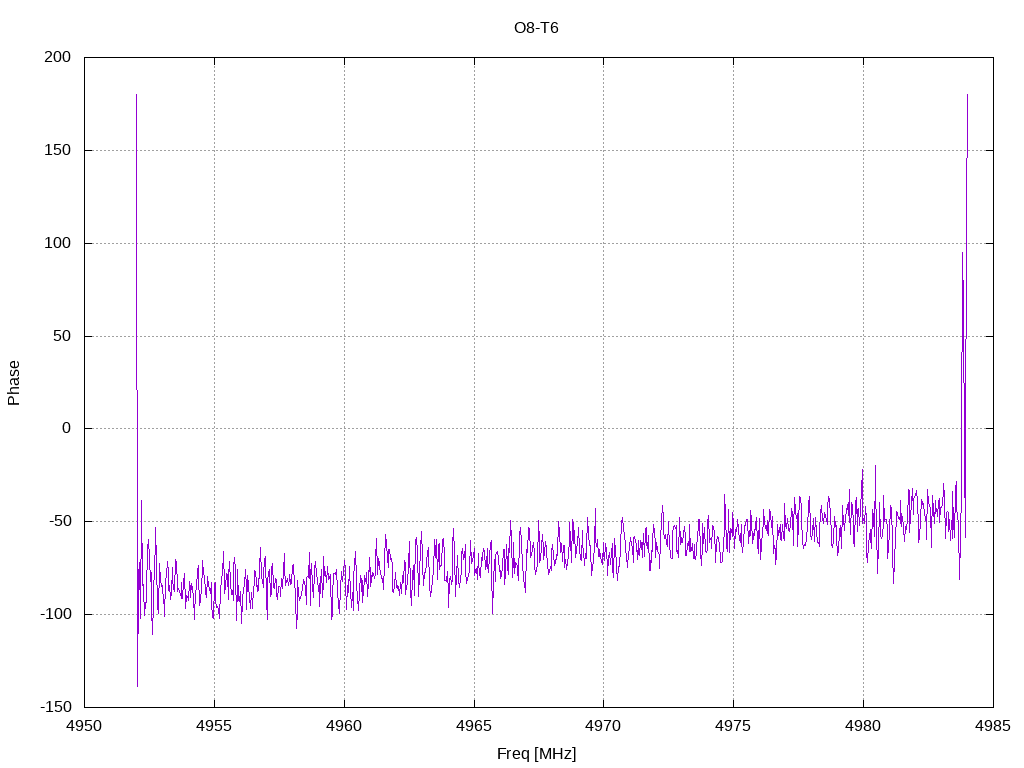Image resolution: width=1024 pixels, height=768 pixels.
Task: Click the x-axis tick label 4980
Action: tap(863, 726)
